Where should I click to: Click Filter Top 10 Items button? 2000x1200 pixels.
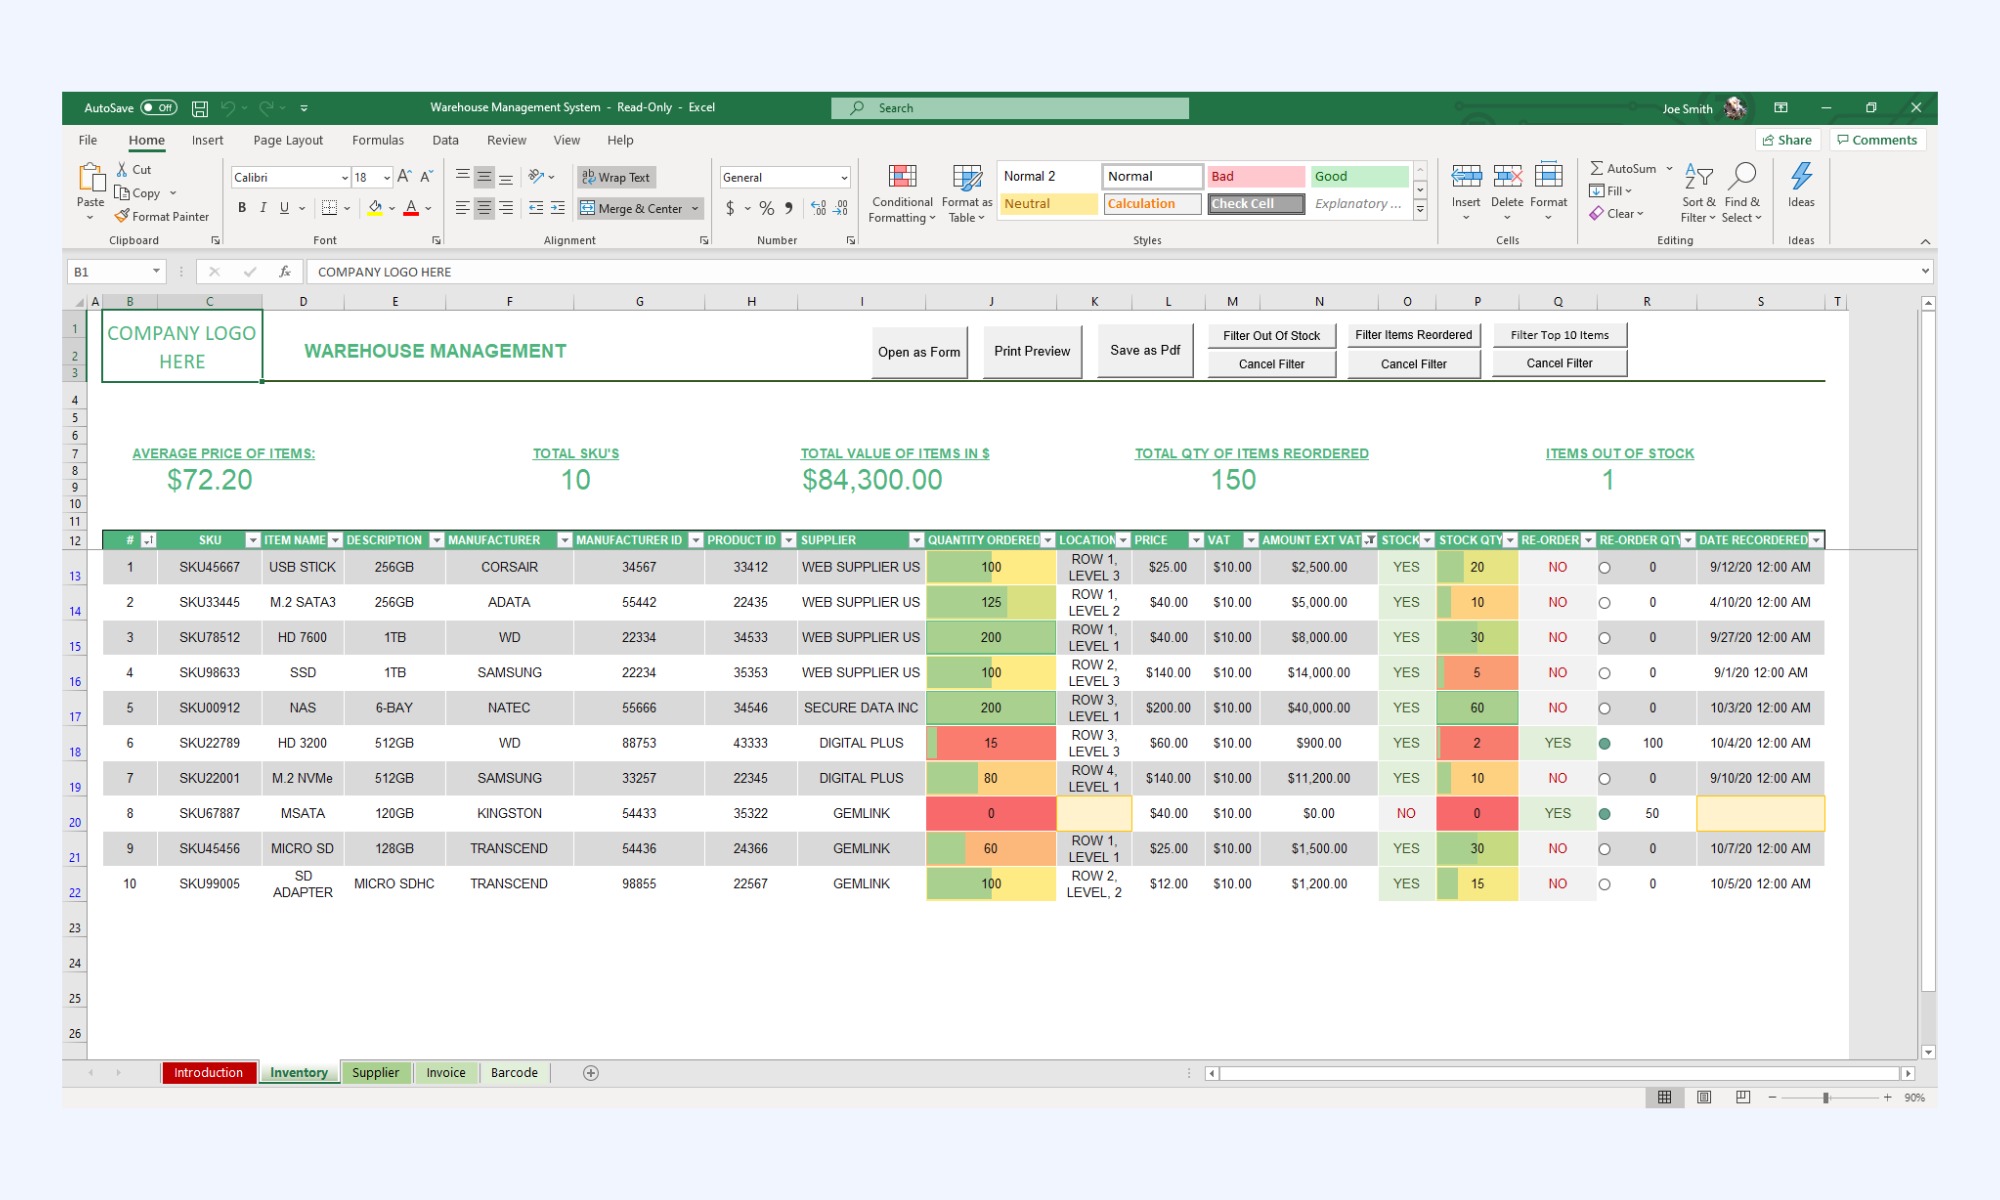point(1559,335)
